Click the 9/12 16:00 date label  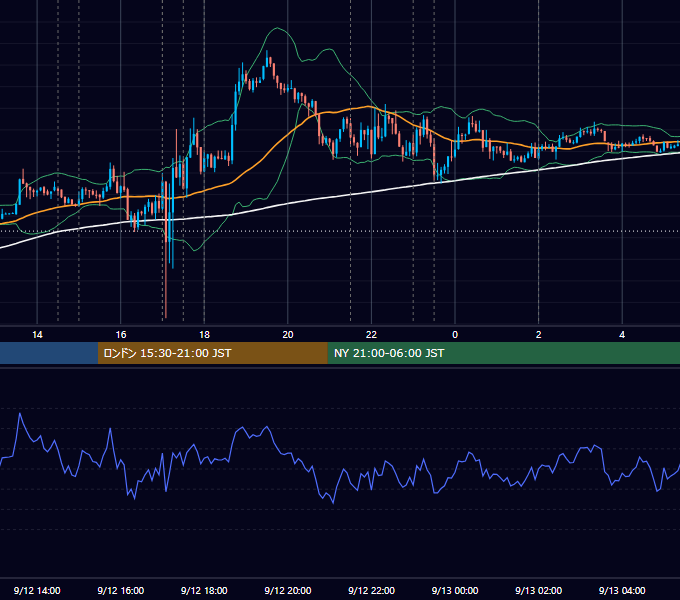121,590
